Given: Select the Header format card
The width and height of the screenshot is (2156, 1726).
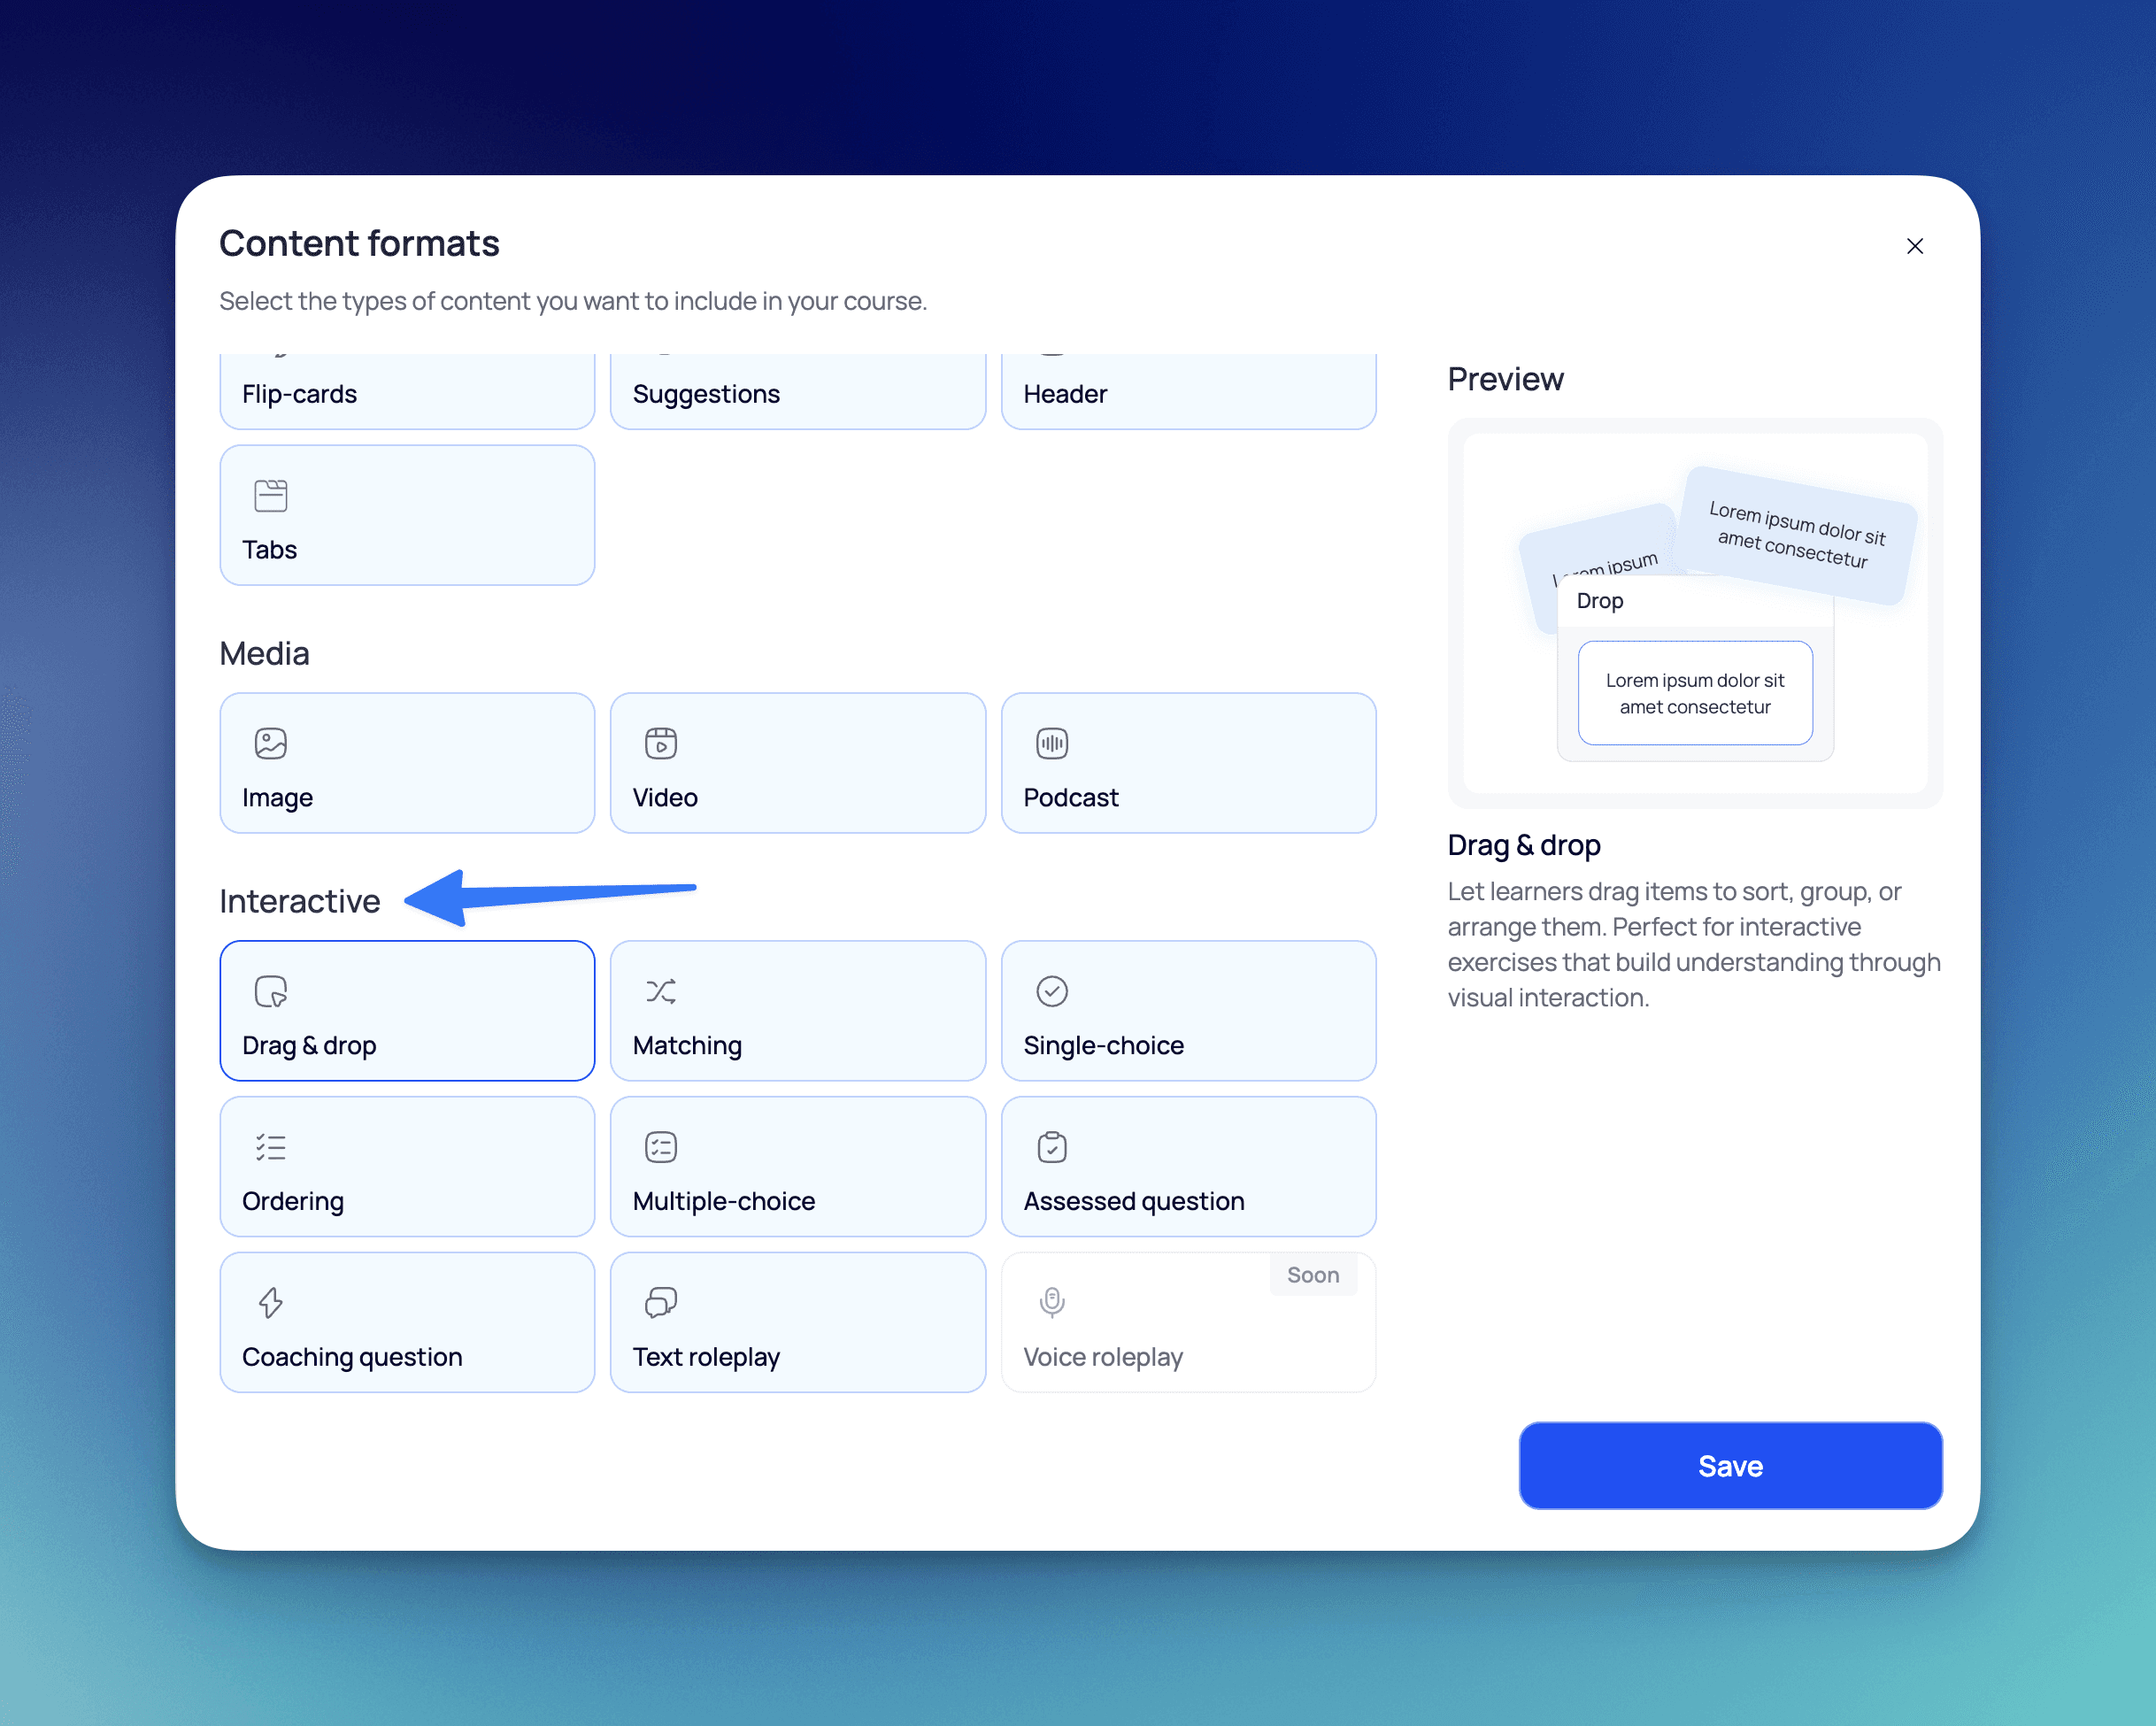Looking at the screenshot, I should point(1188,392).
